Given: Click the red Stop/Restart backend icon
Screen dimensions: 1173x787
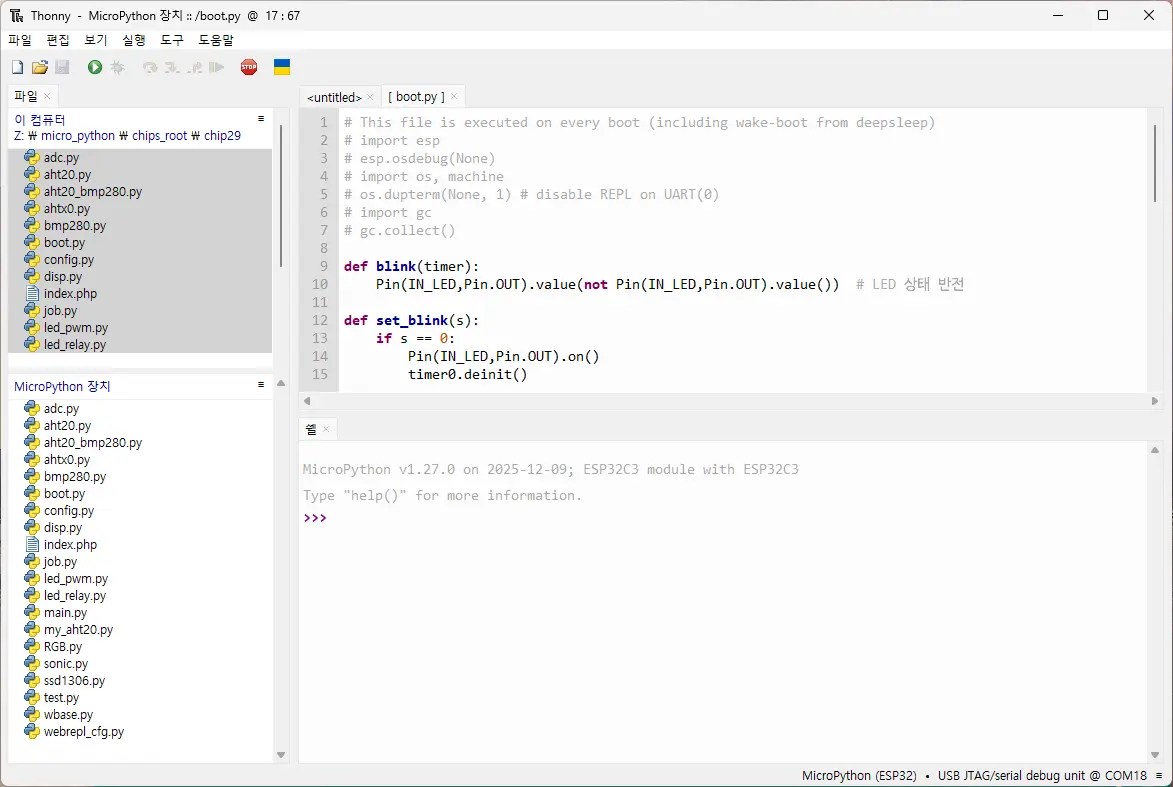Looking at the screenshot, I should (249, 67).
